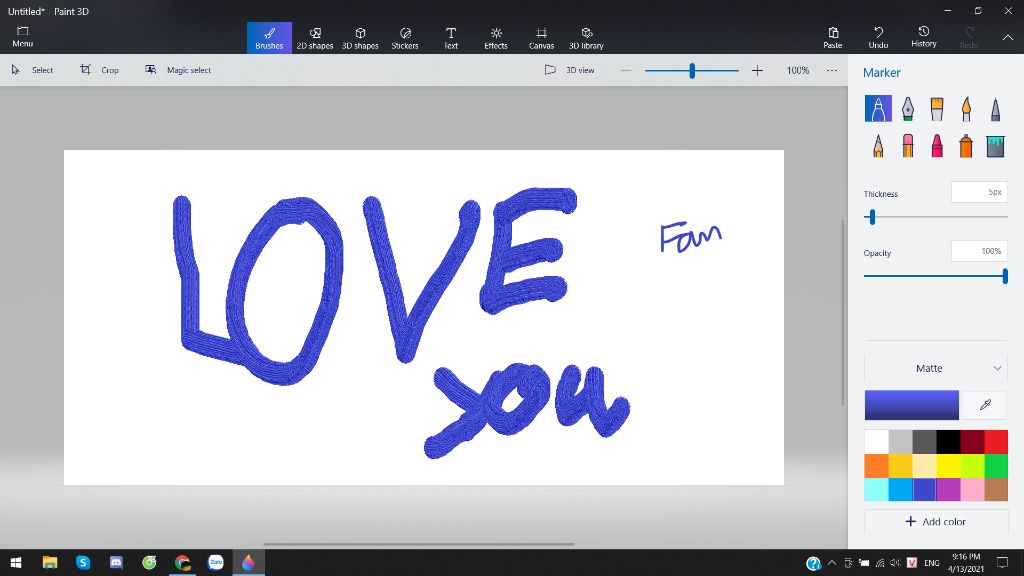Choose the indigo blue color swatch
The image size is (1024, 576).
click(x=924, y=489)
